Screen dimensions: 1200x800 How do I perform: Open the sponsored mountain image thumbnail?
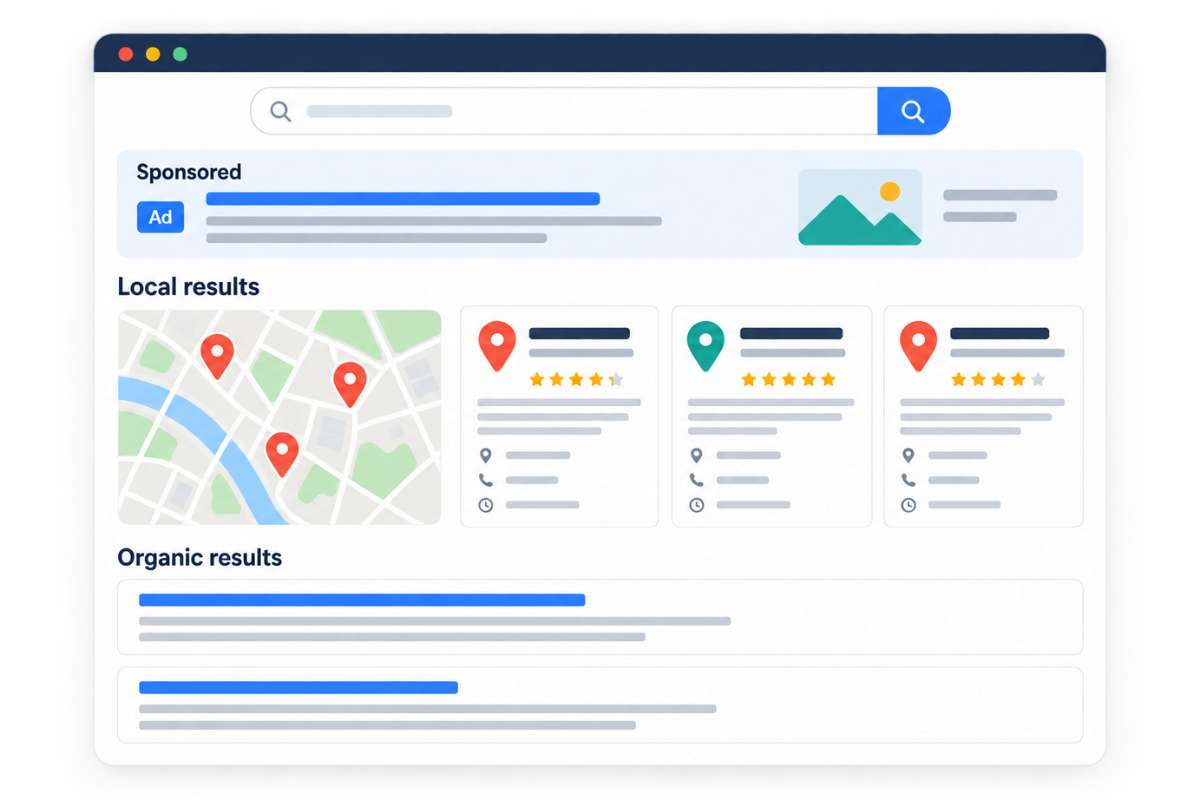pyautogui.click(x=860, y=207)
